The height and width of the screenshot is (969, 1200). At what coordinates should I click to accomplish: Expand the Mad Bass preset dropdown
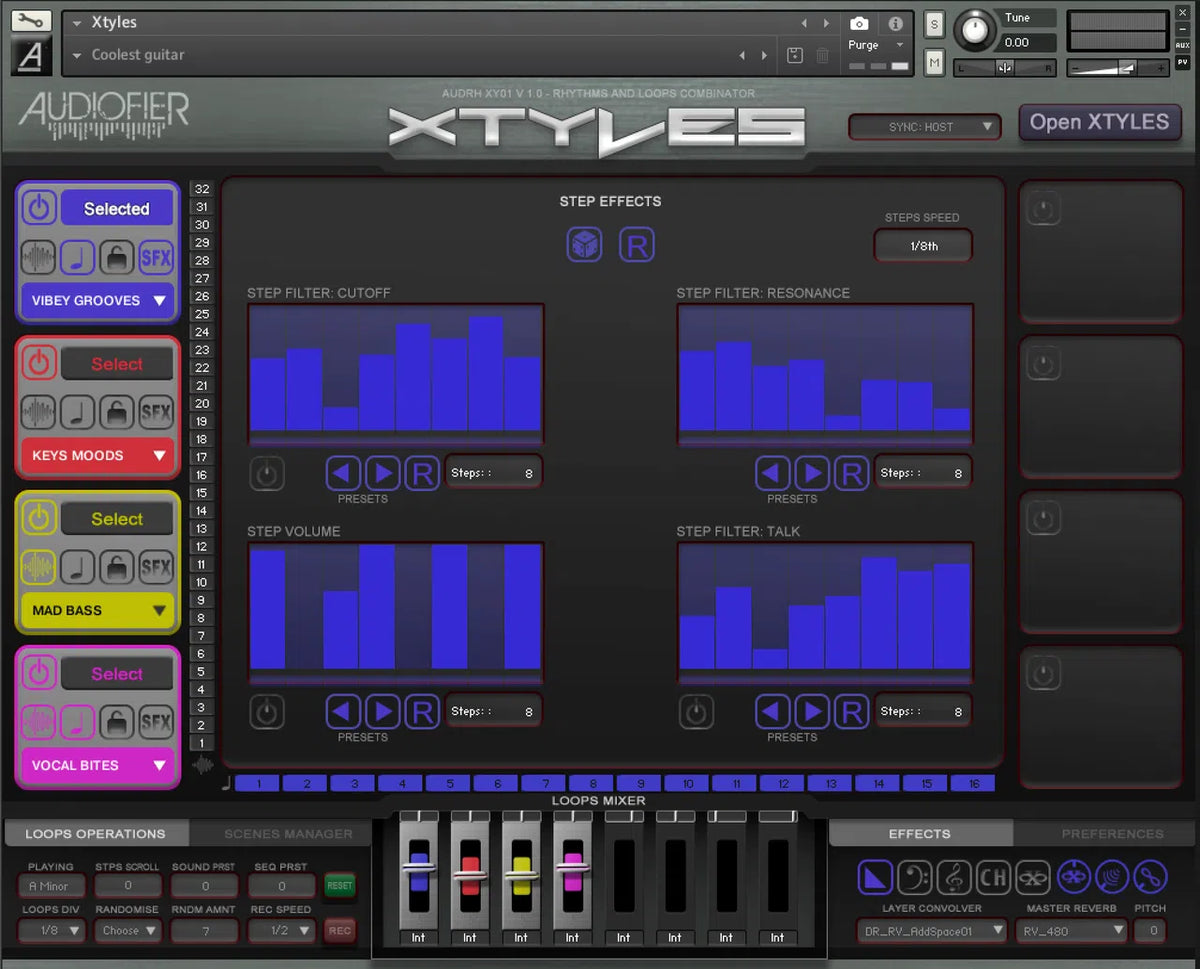point(96,610)
